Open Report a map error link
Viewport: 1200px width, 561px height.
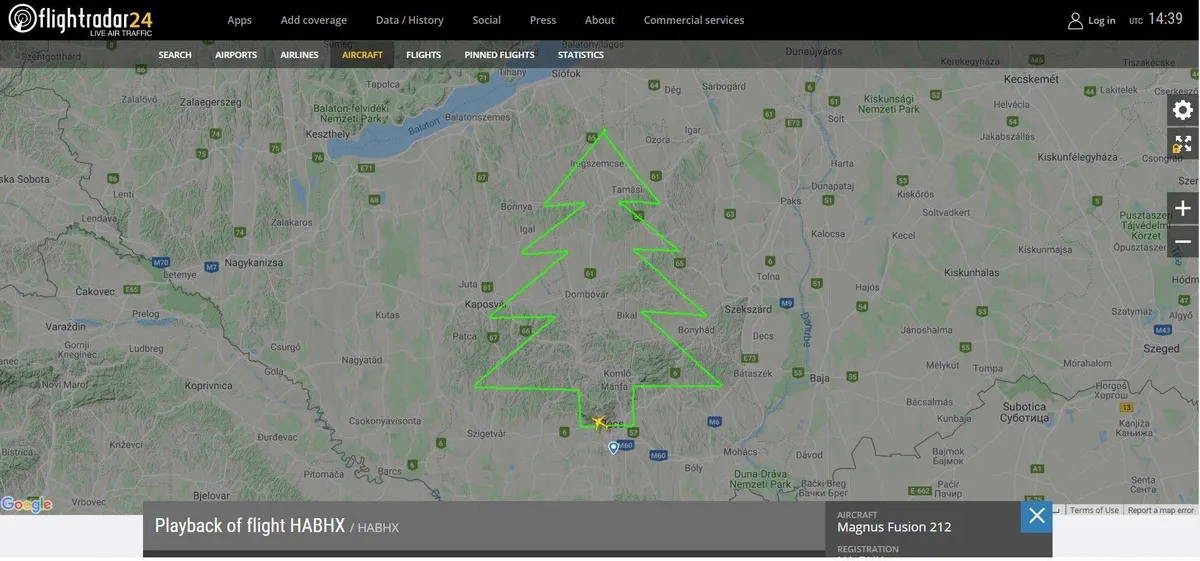1160,510
